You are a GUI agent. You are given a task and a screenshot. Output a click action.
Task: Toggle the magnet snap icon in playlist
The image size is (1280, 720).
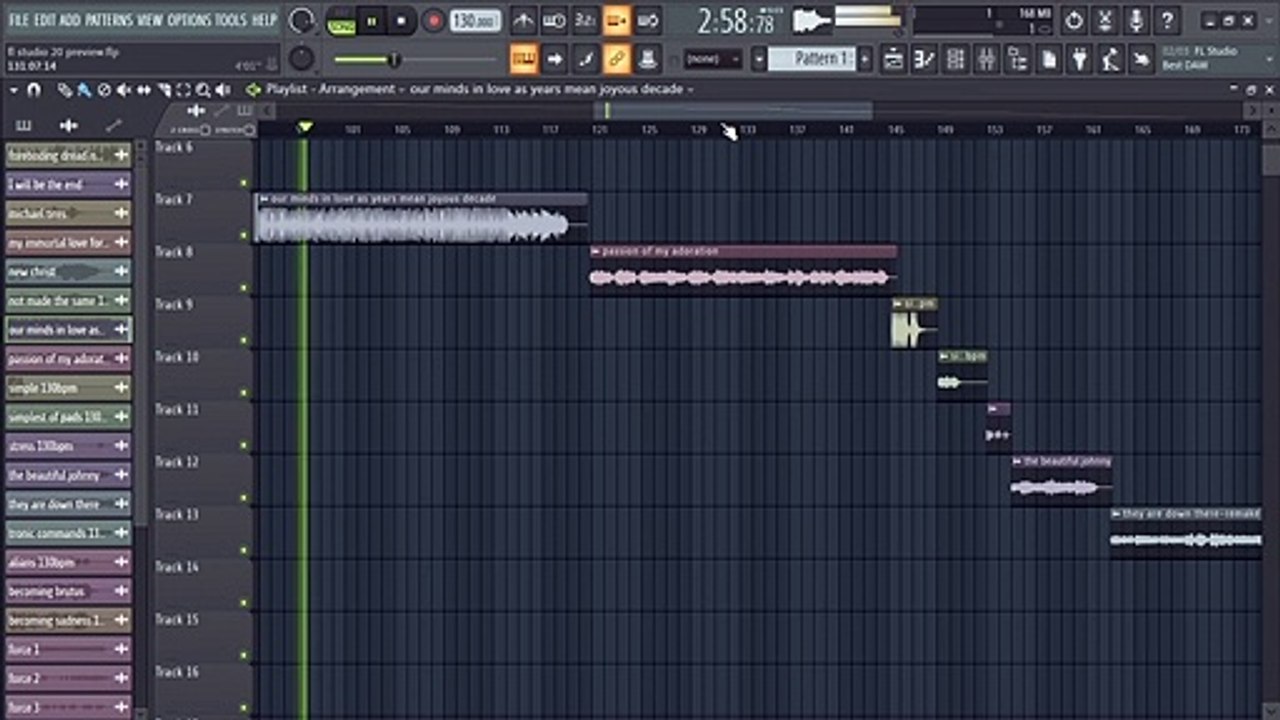tap(33, 90)
